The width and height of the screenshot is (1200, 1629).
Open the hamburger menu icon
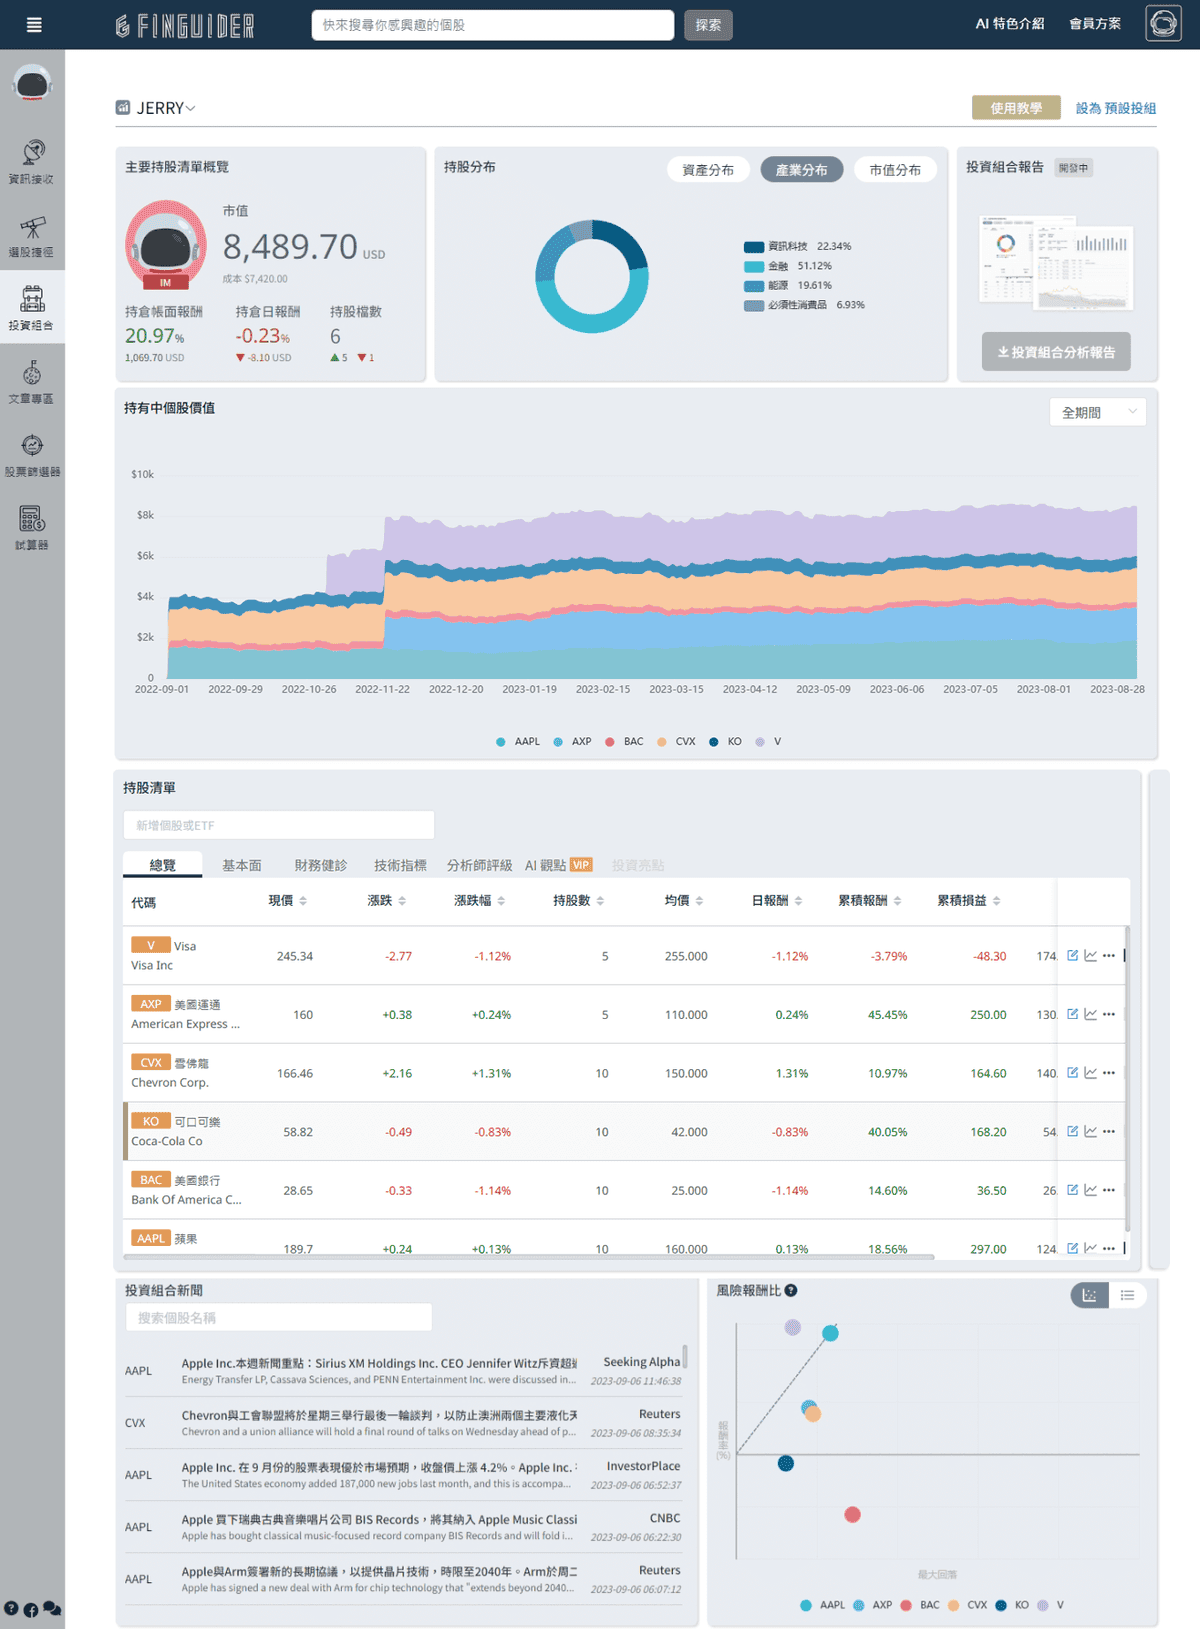pyautogui.click(x=34, y=25)
